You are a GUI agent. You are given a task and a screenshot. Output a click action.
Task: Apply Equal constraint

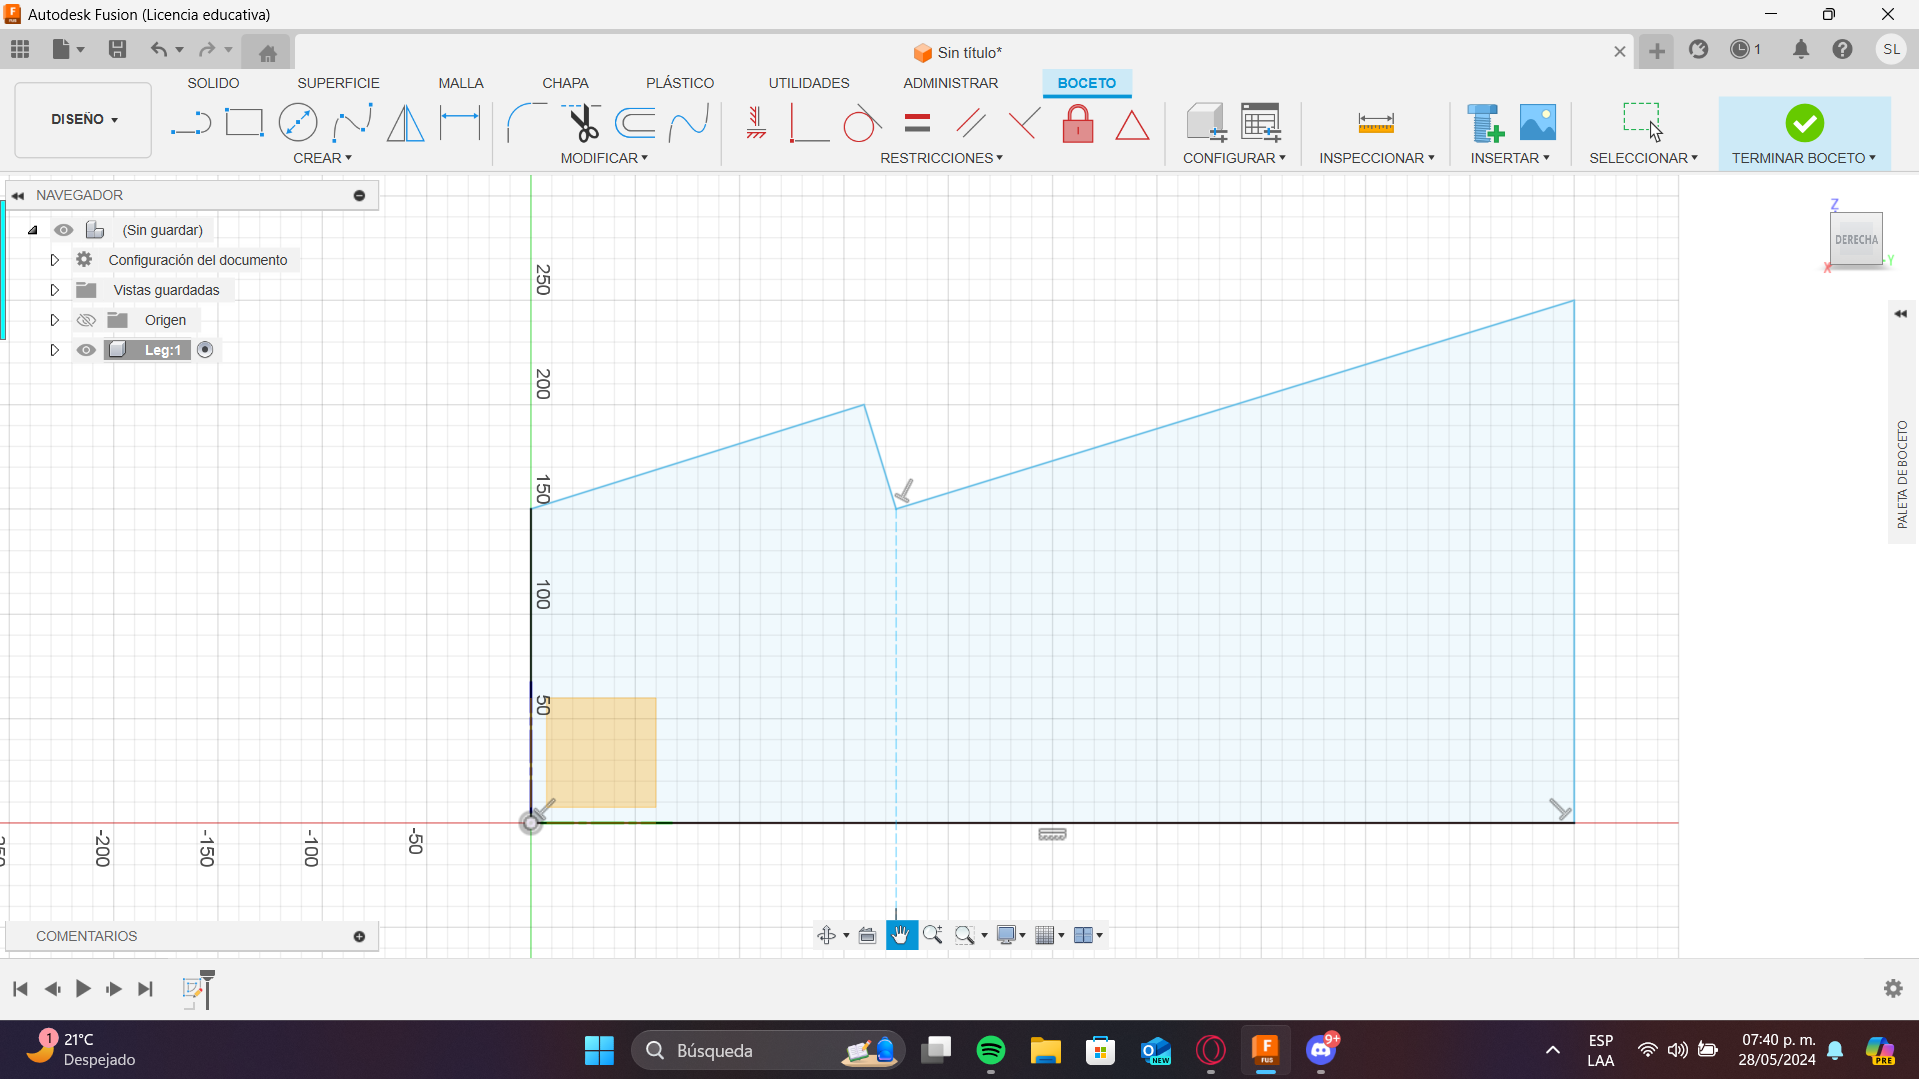(917, 123)
